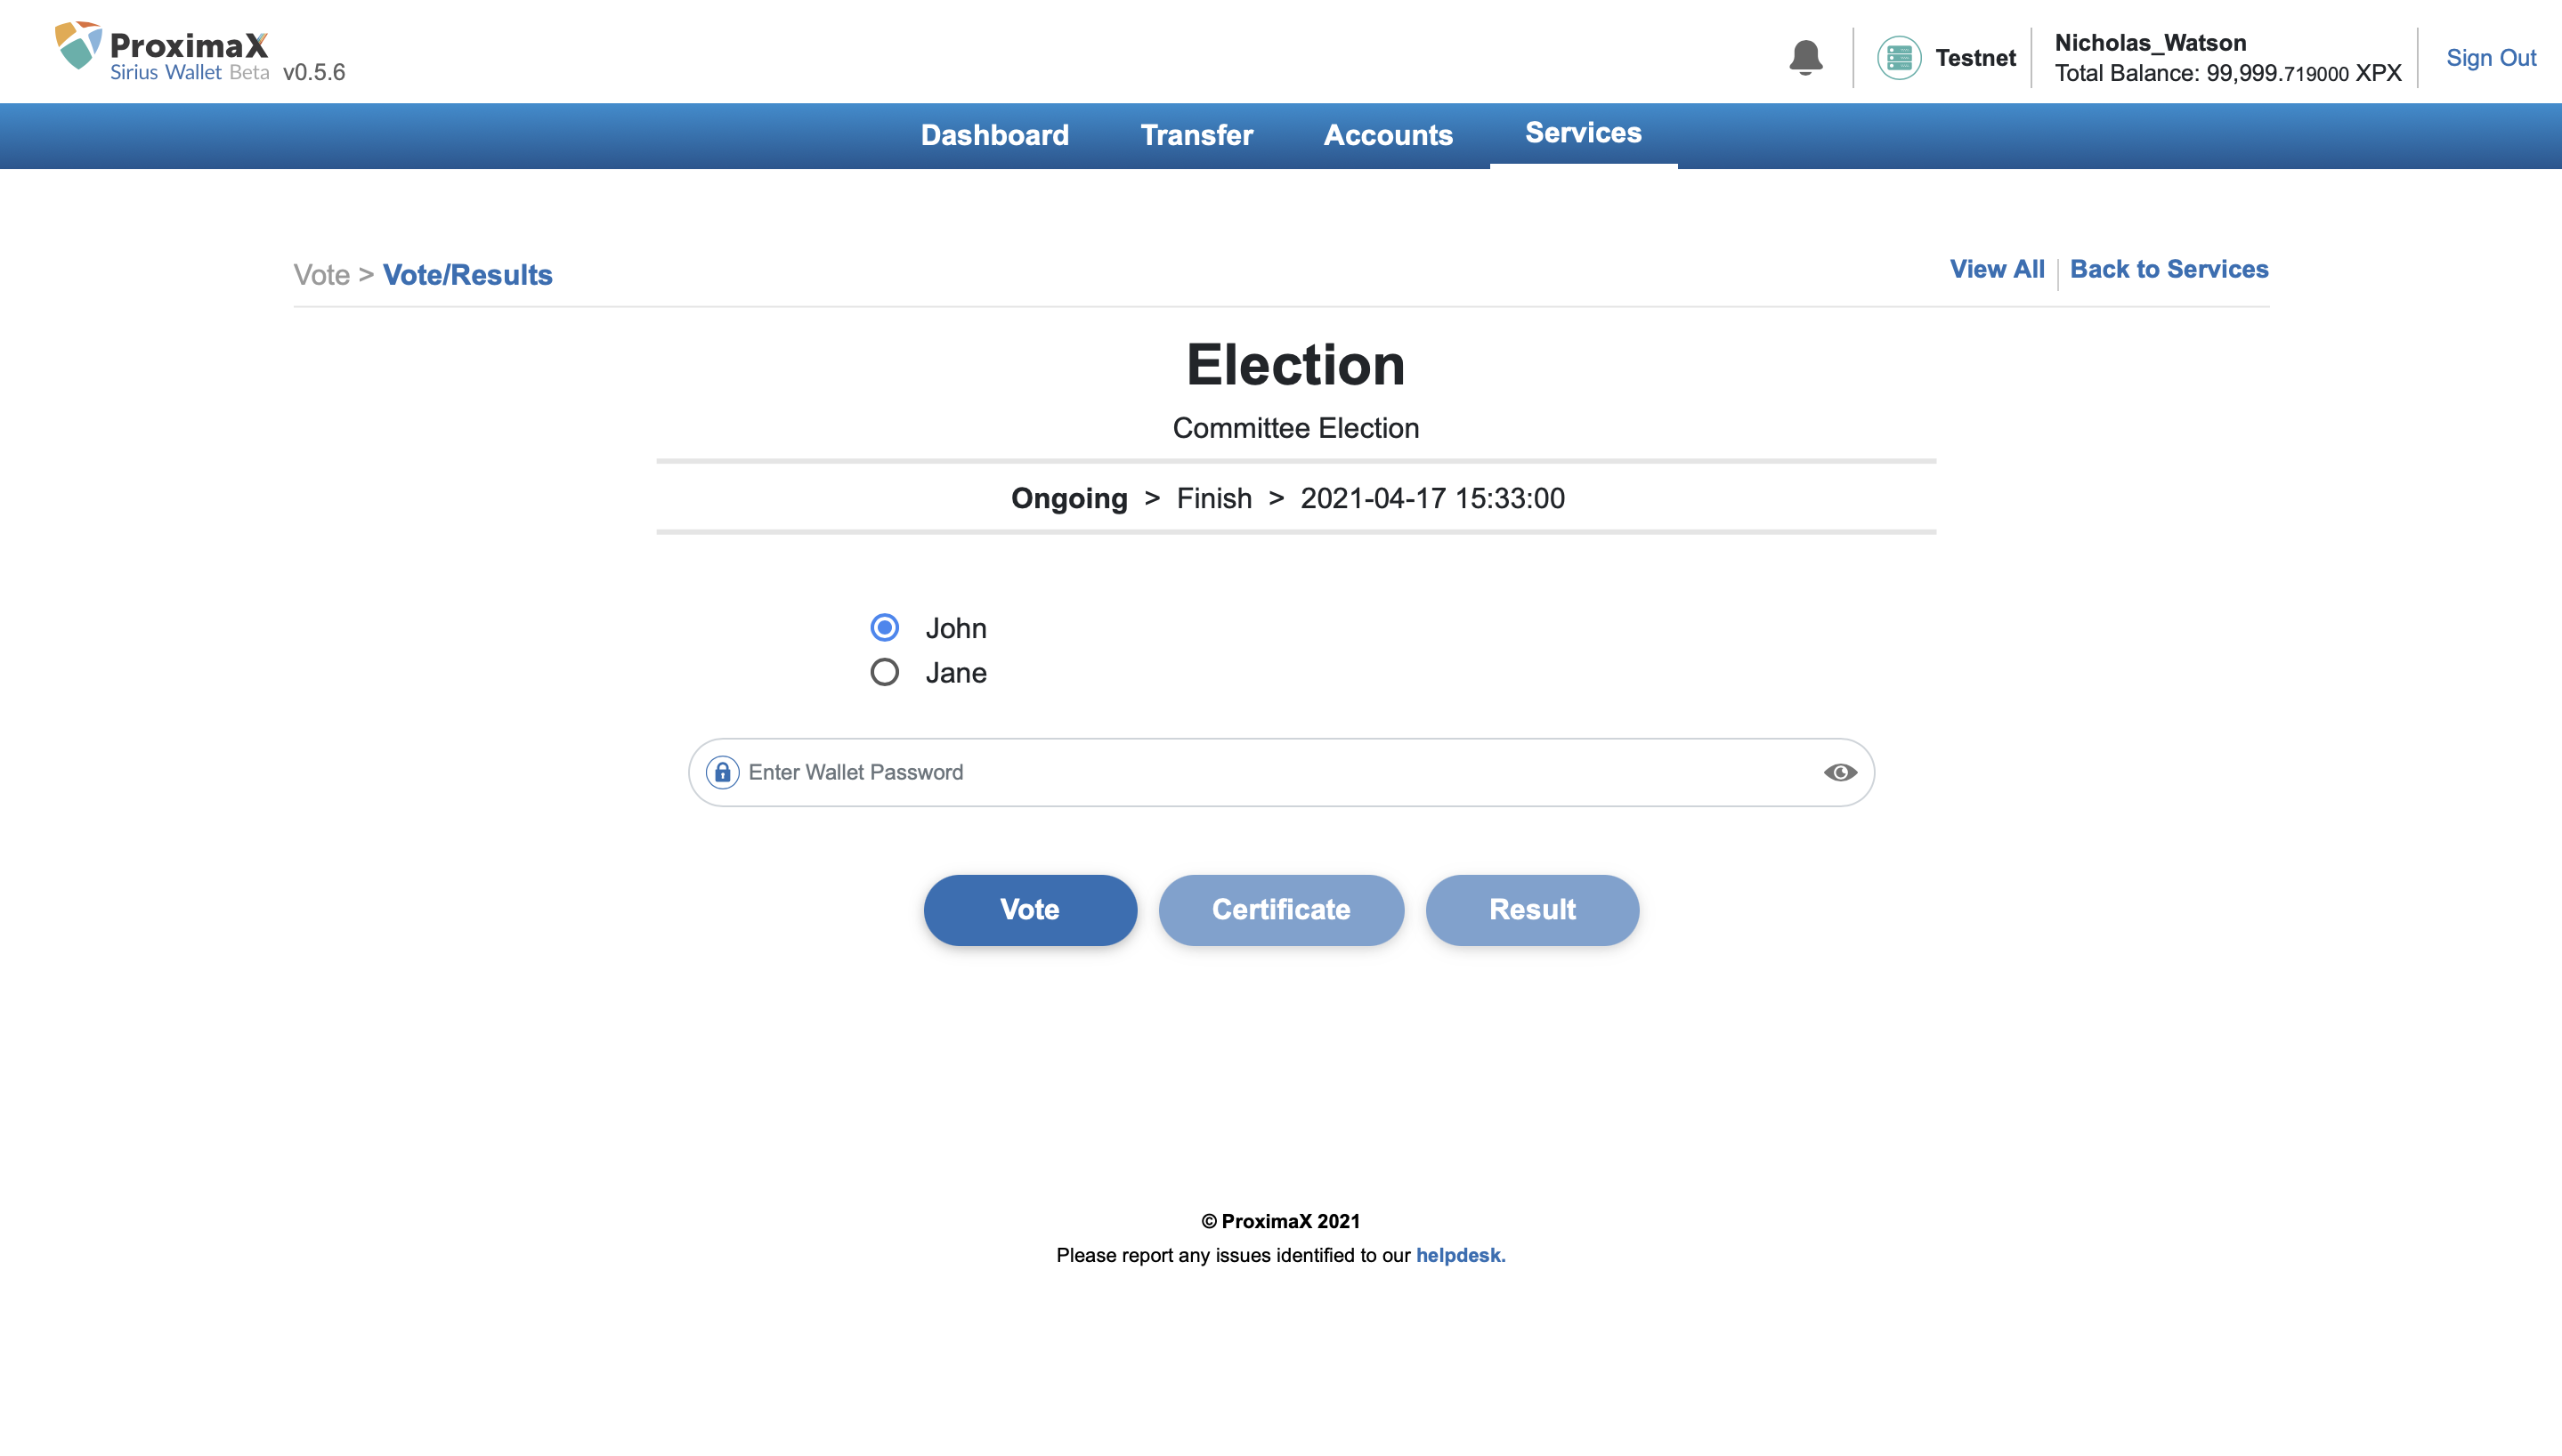The image size is (2562, 1456).
Task: Click the Vote breadcrumb
Action: click(x=321, y=275)
